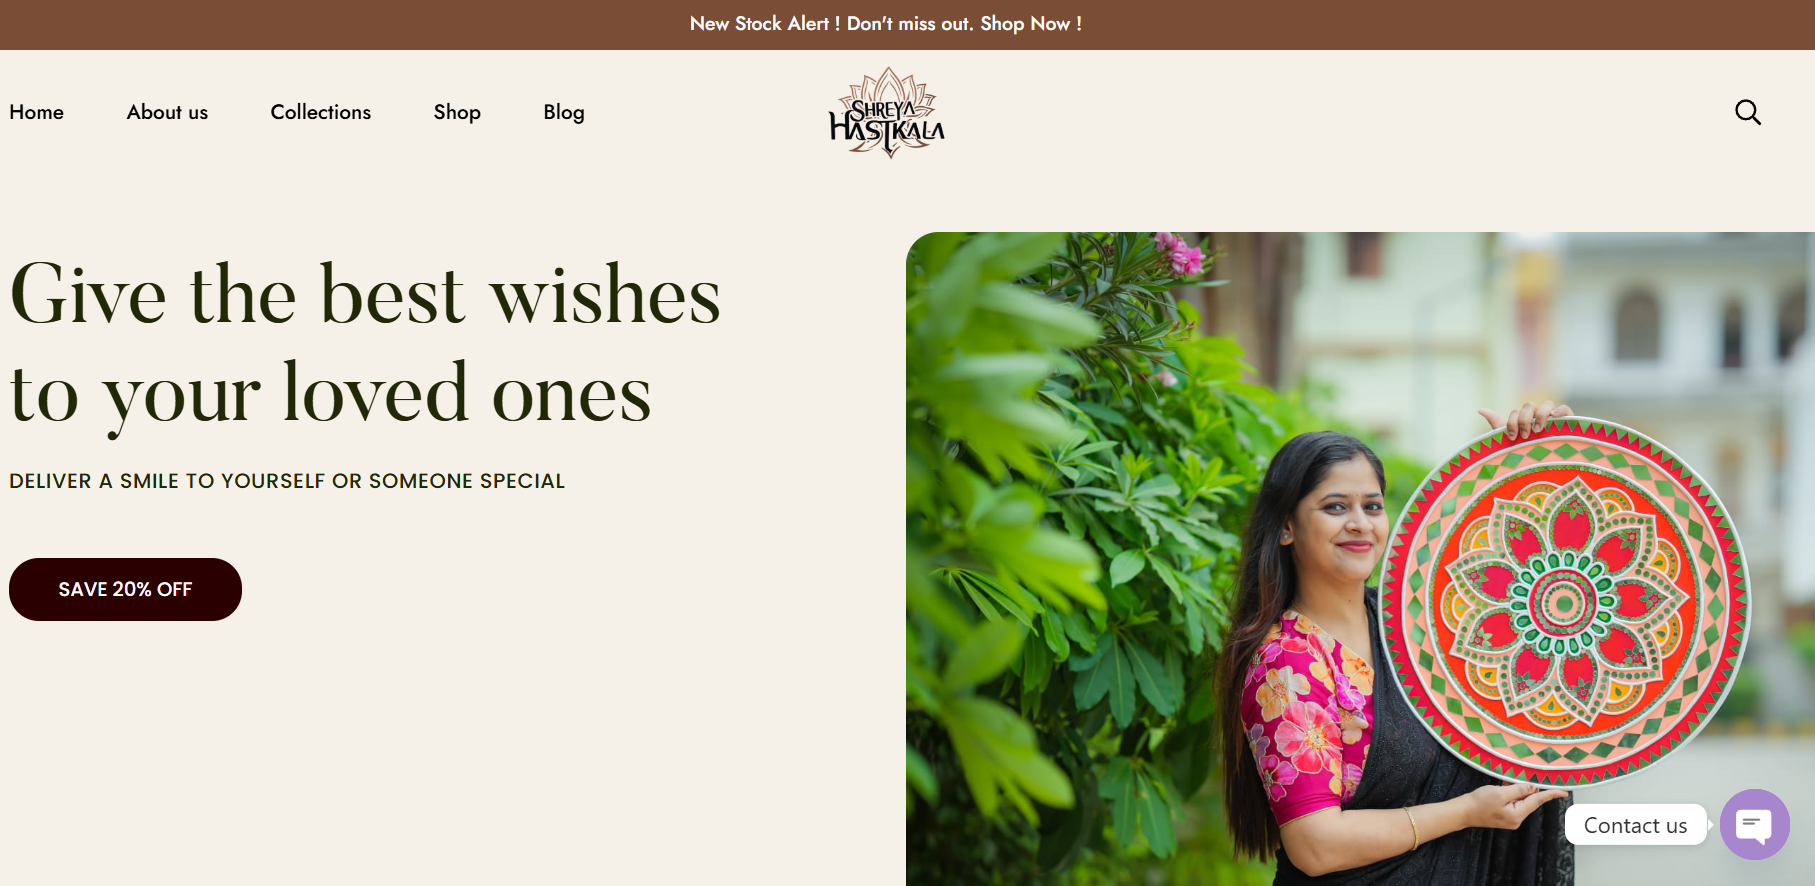Open the purple chat bubble icon

click(1754, 824)
